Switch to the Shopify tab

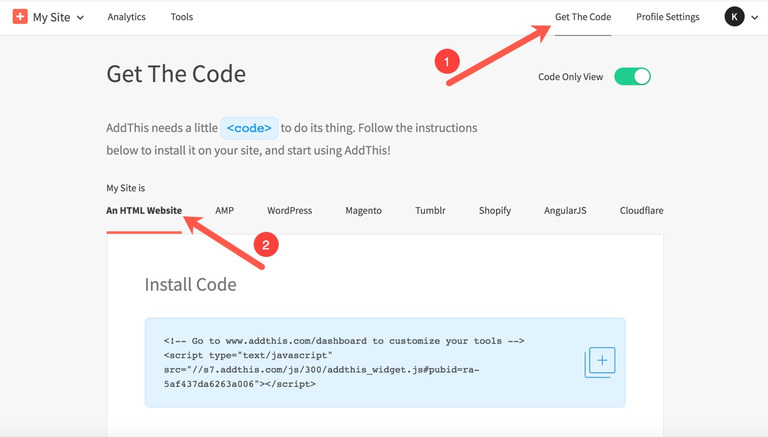click(x=495, y=211)
